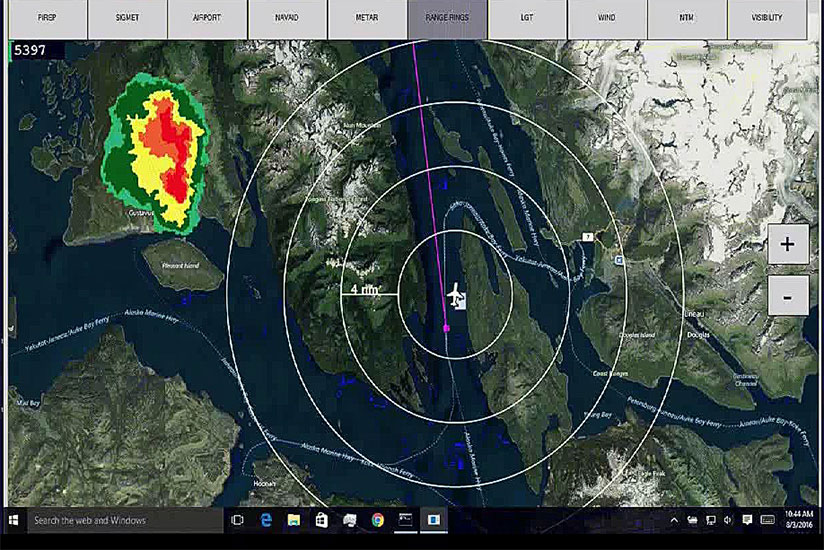Click the Gustavus map label
This screenshot has width=824, height=550.
pos(141,213)
